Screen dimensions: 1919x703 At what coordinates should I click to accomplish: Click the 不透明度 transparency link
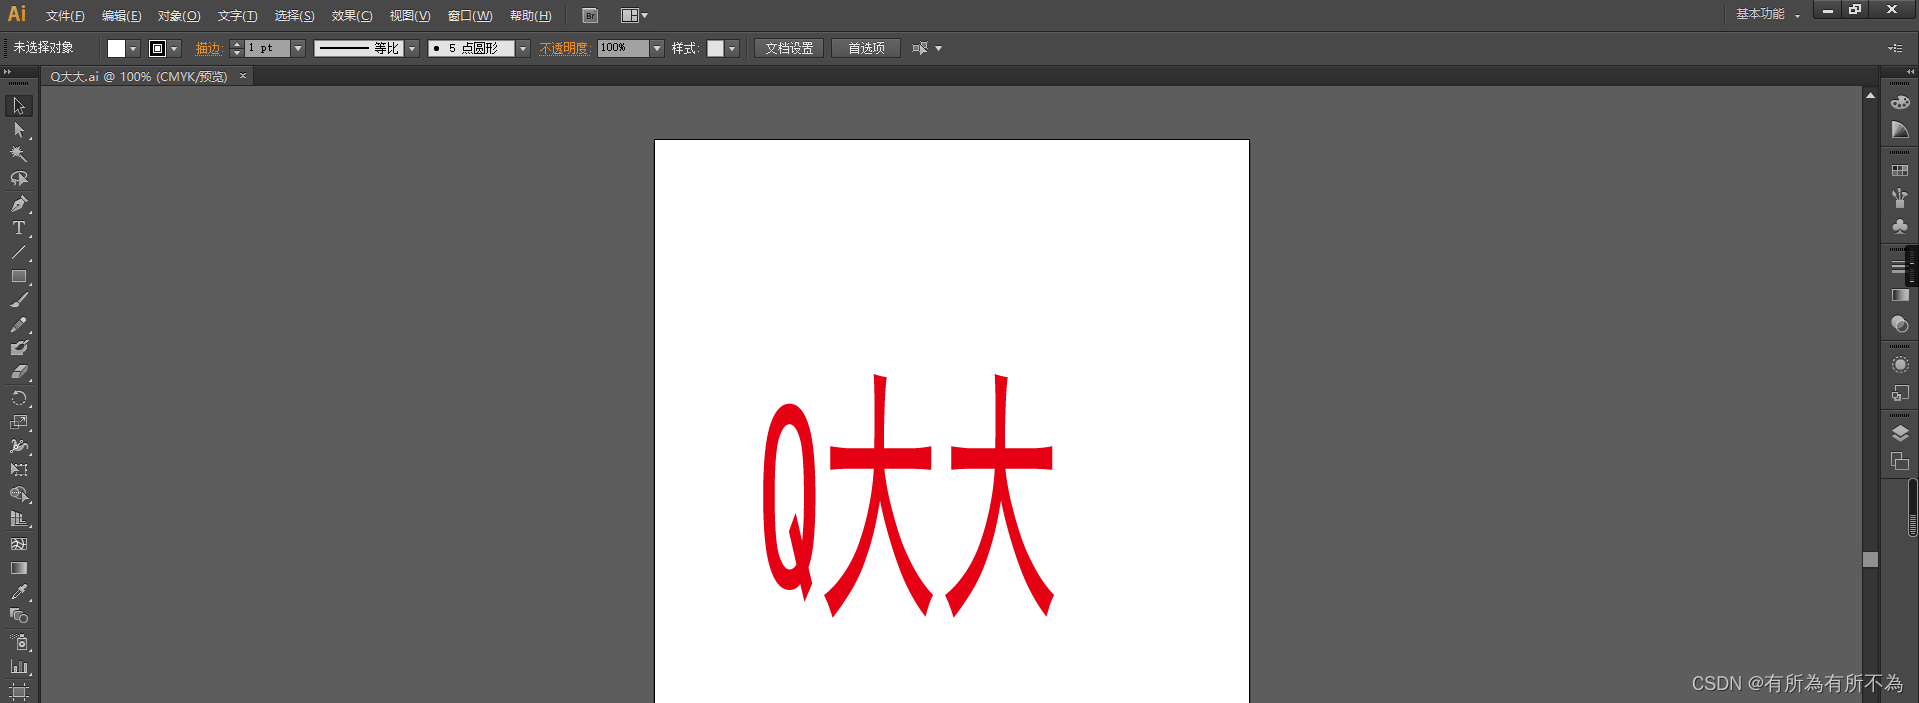[x=565, y=48]
